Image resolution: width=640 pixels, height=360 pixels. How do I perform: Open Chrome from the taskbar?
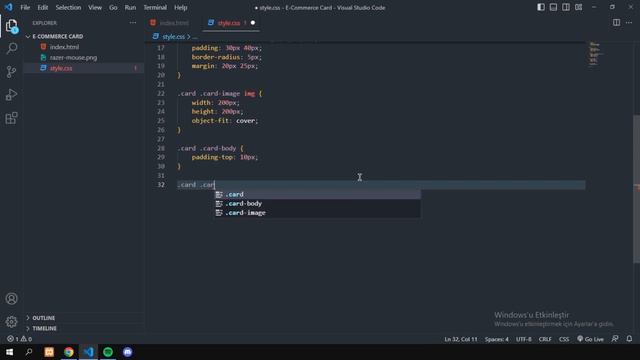click(x=69, y=352)
